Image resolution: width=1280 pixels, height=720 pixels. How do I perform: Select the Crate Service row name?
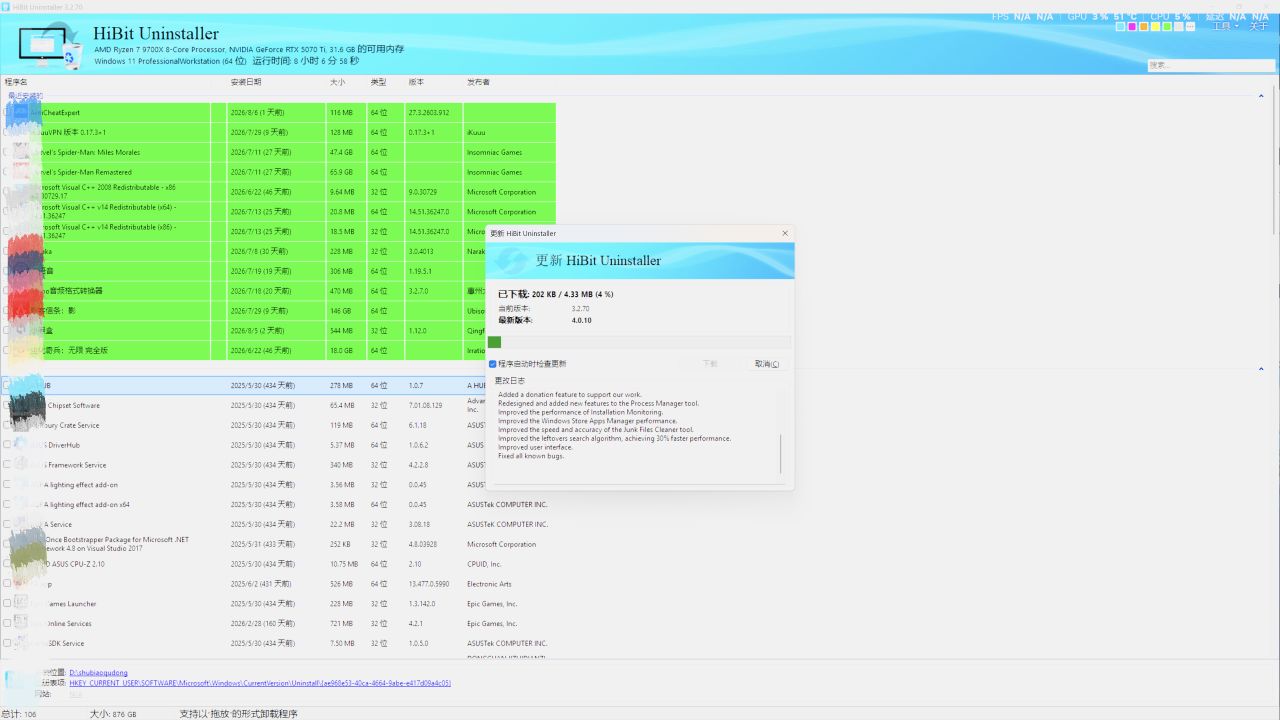[x=72, y=425]
